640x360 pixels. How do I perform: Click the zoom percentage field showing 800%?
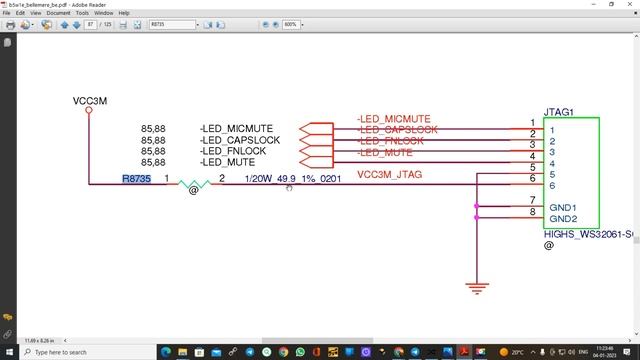pyautogui.click(x=291, y=24)
